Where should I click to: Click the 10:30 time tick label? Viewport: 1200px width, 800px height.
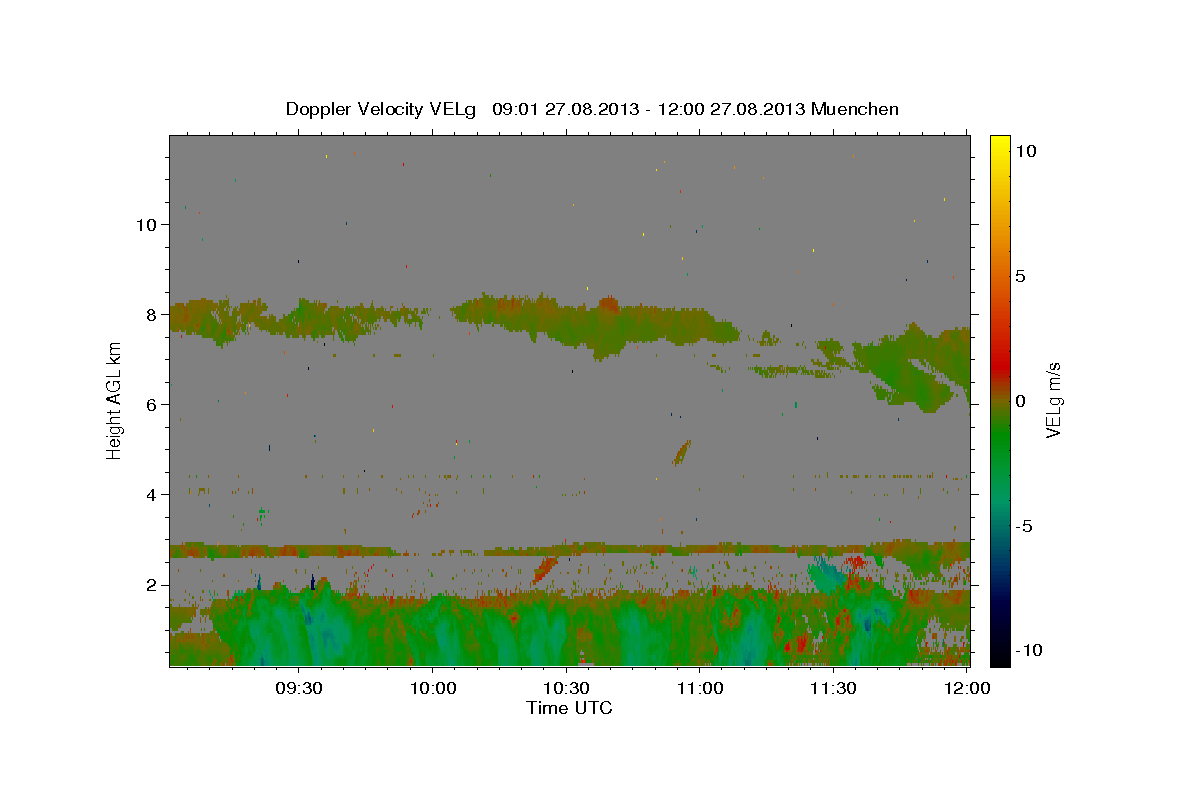[566, 689]
